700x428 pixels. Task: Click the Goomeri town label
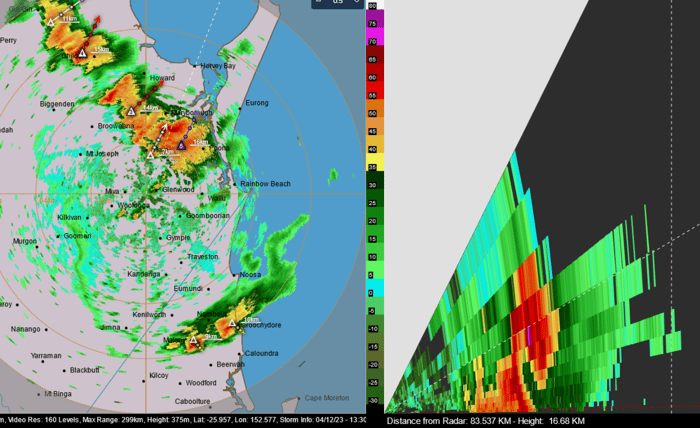tap(78, 236)
